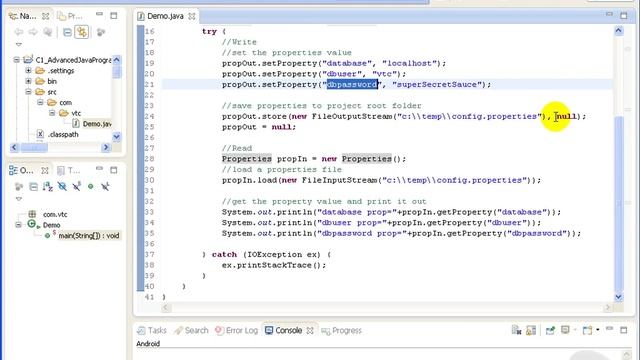Select the .classpath file
Viewport: 640px width, 360px height.
coord(63,134)
